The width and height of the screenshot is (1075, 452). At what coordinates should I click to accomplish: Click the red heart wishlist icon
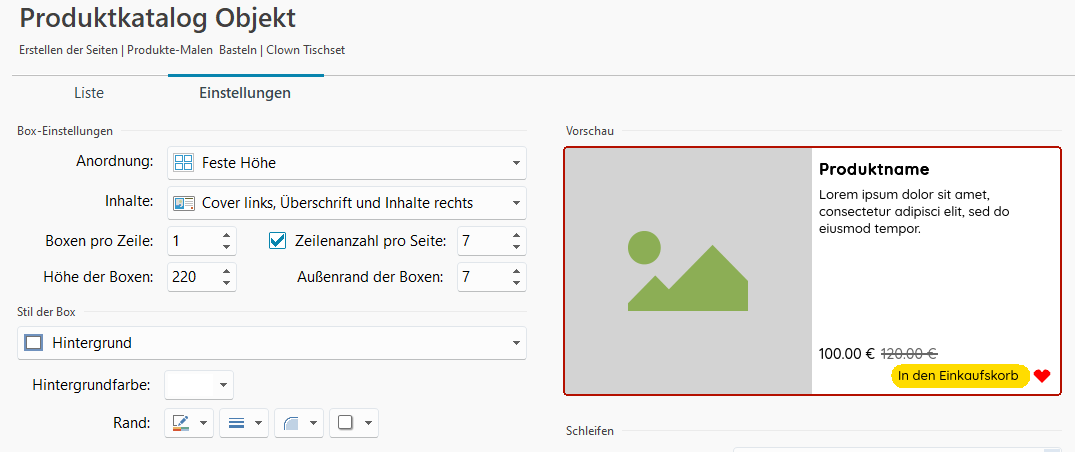1042,376
